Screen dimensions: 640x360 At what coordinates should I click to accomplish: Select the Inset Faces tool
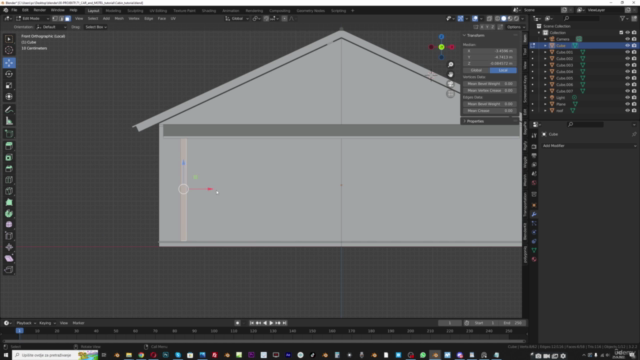click(x=9, y=158)
